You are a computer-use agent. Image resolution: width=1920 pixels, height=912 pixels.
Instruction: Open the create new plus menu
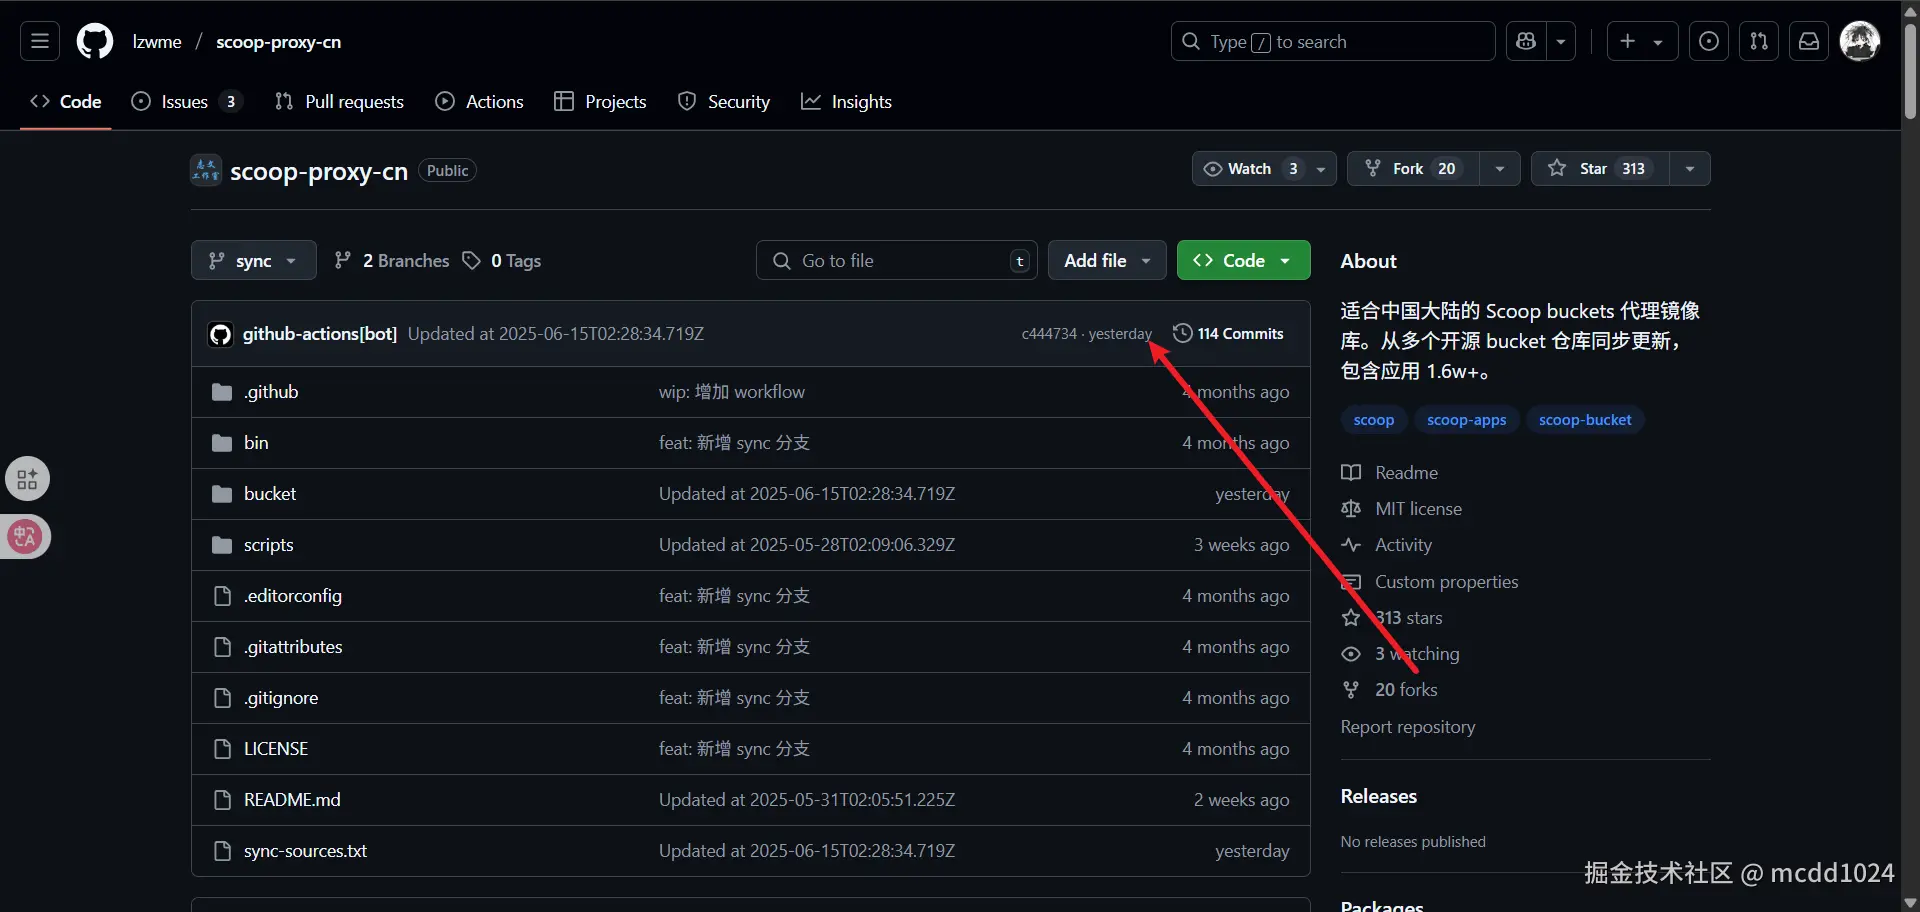(1642, 41)
